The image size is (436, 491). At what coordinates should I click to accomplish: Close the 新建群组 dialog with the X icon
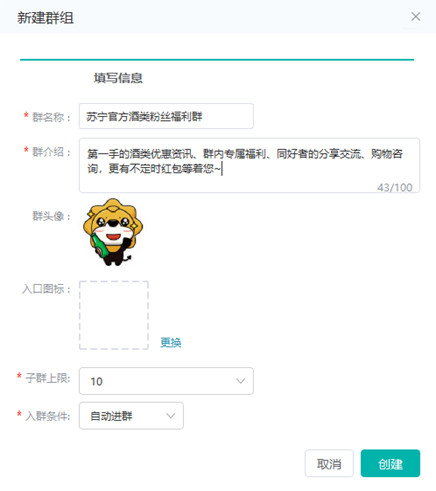[415, 17]
